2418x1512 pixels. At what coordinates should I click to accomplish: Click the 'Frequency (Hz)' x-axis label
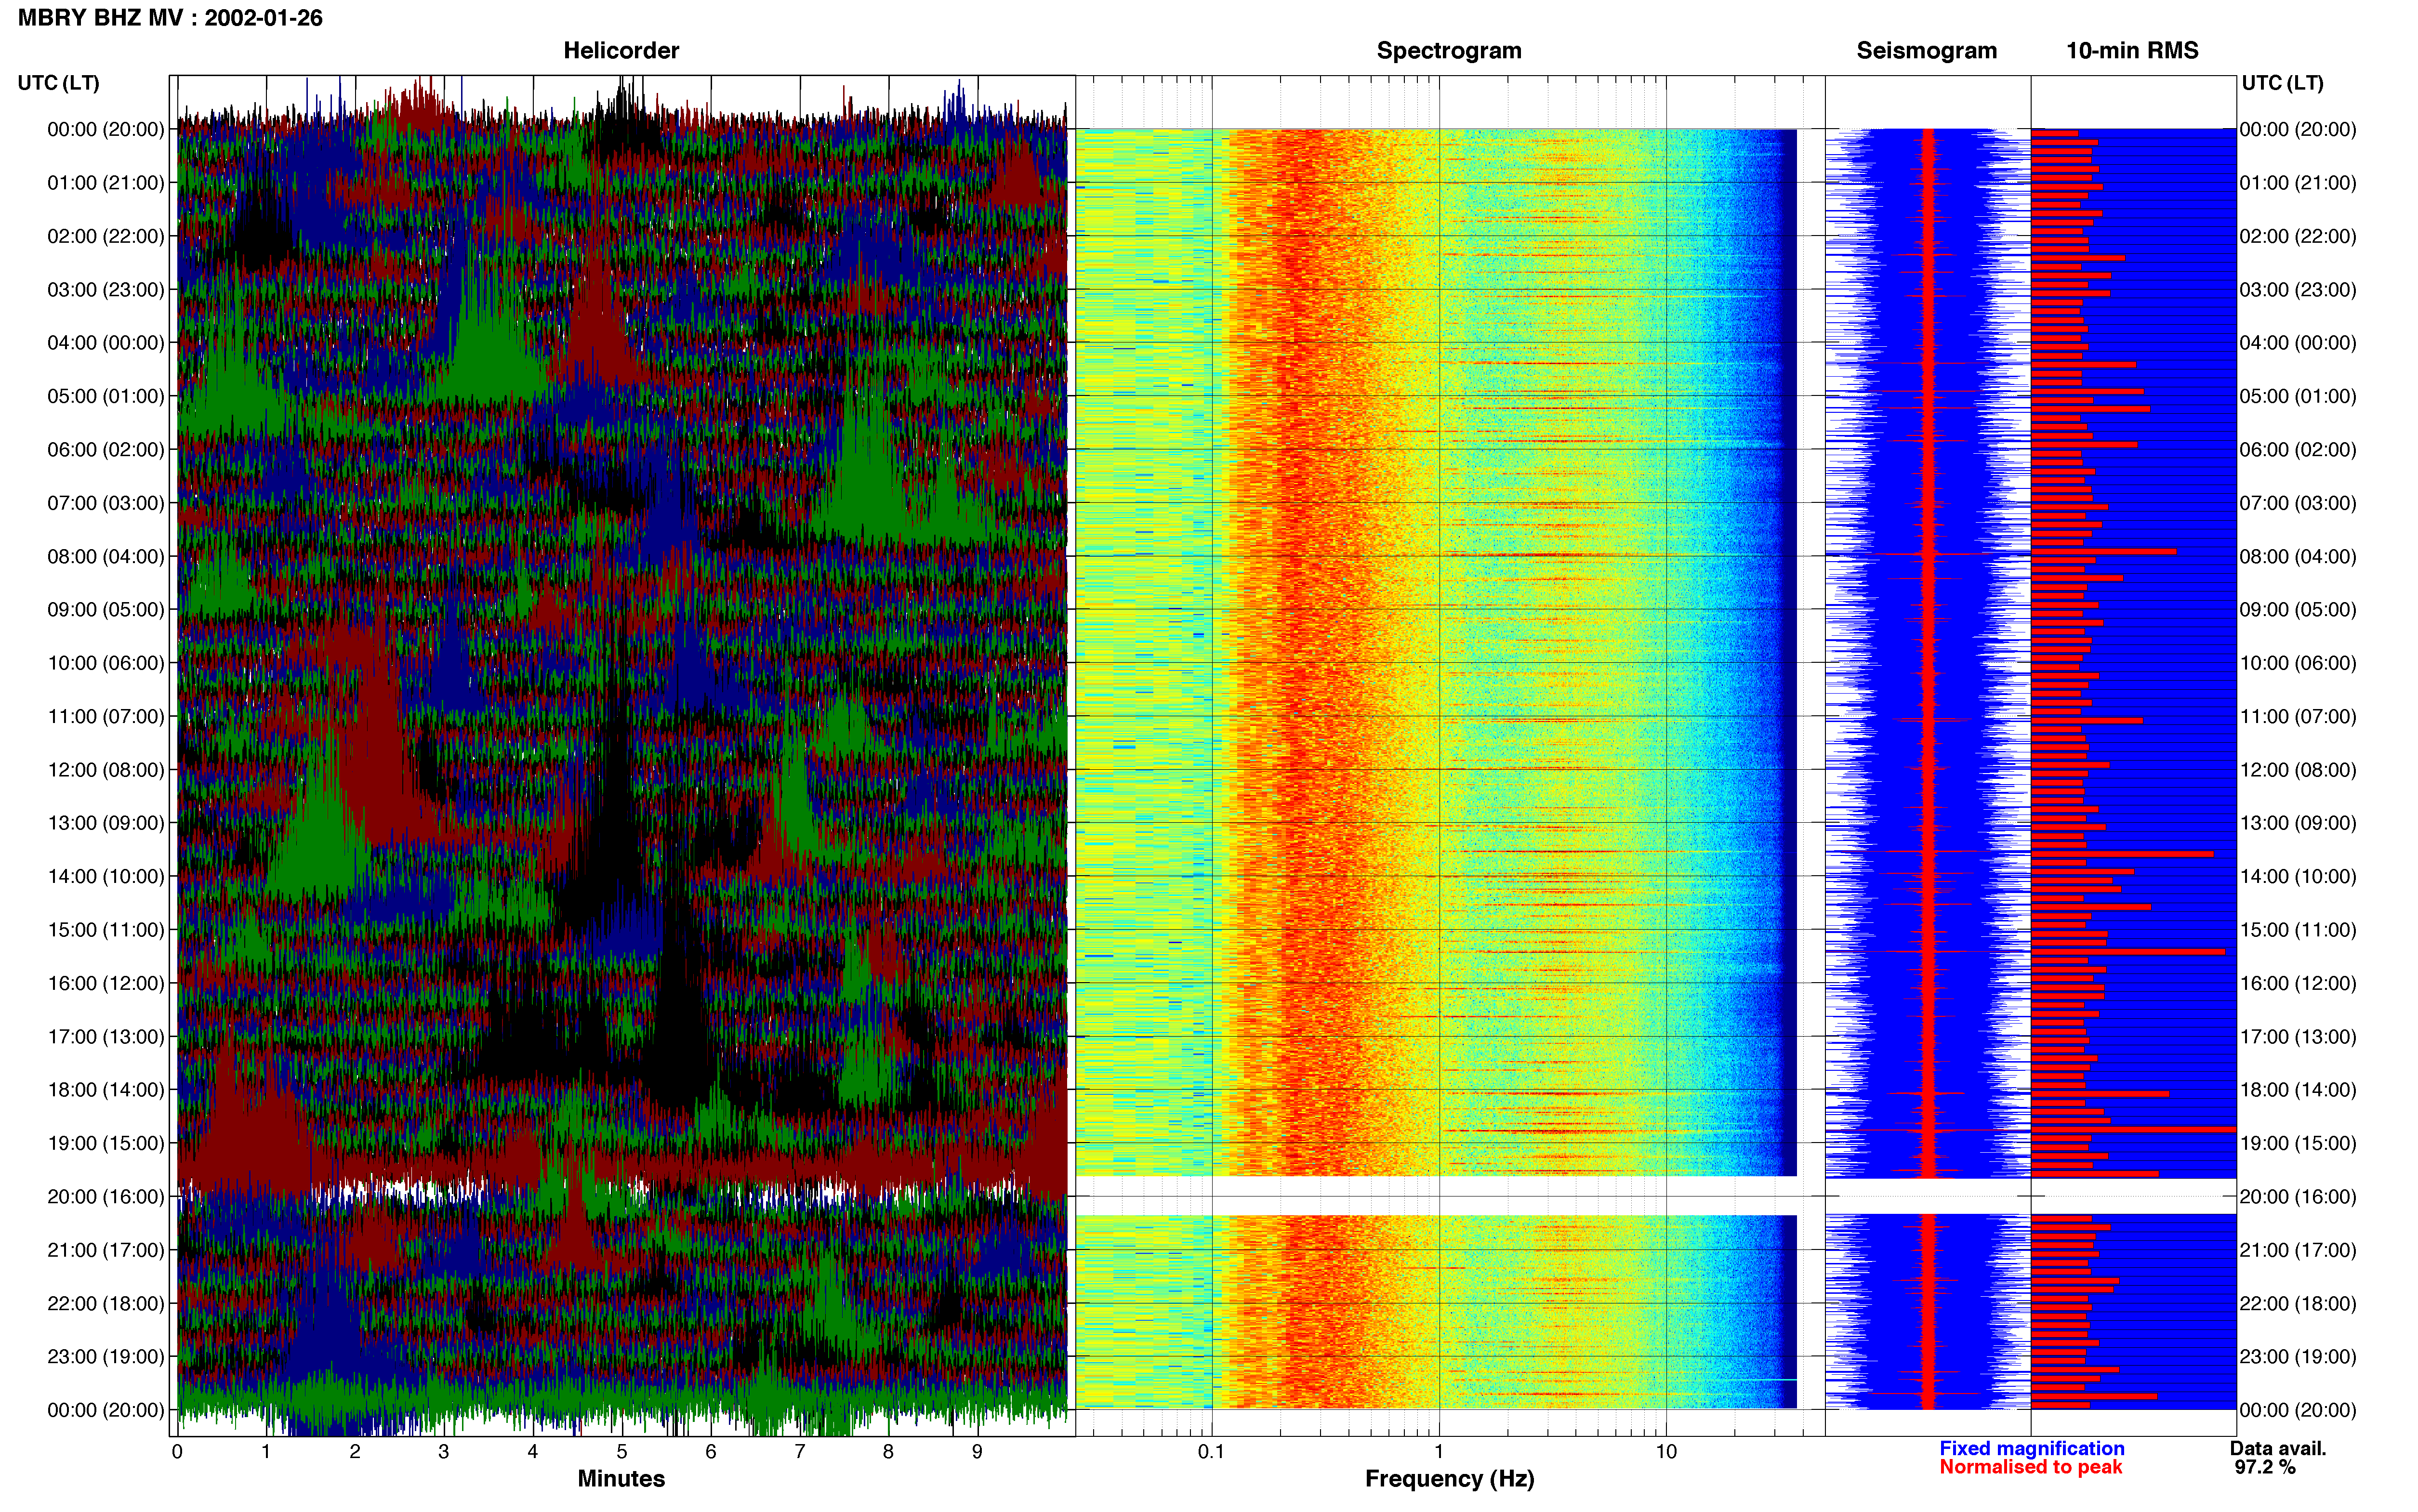click(1449, 1479)
